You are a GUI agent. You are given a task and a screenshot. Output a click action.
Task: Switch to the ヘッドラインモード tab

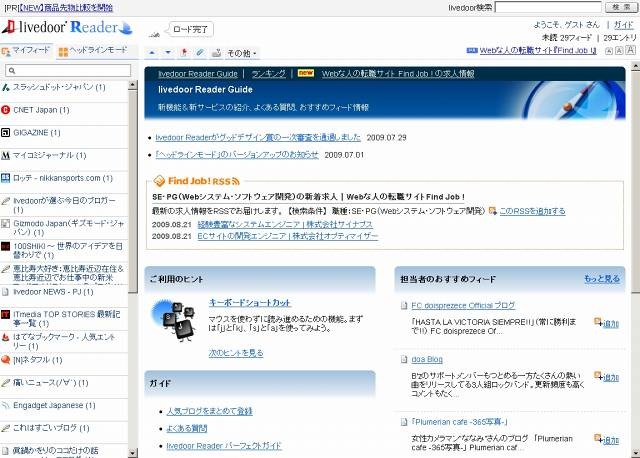tap(93, 51)
